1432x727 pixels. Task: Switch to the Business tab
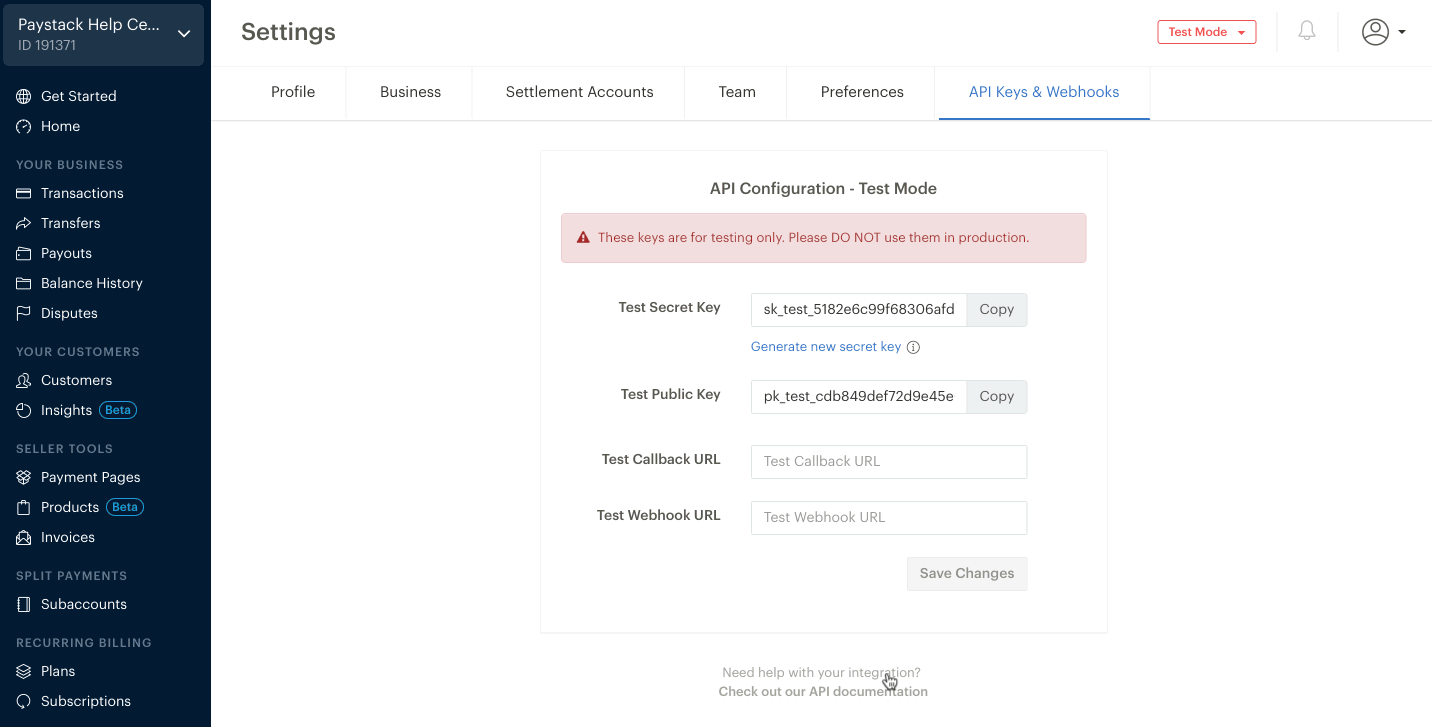pyautogui.click(x=410, y=92)
